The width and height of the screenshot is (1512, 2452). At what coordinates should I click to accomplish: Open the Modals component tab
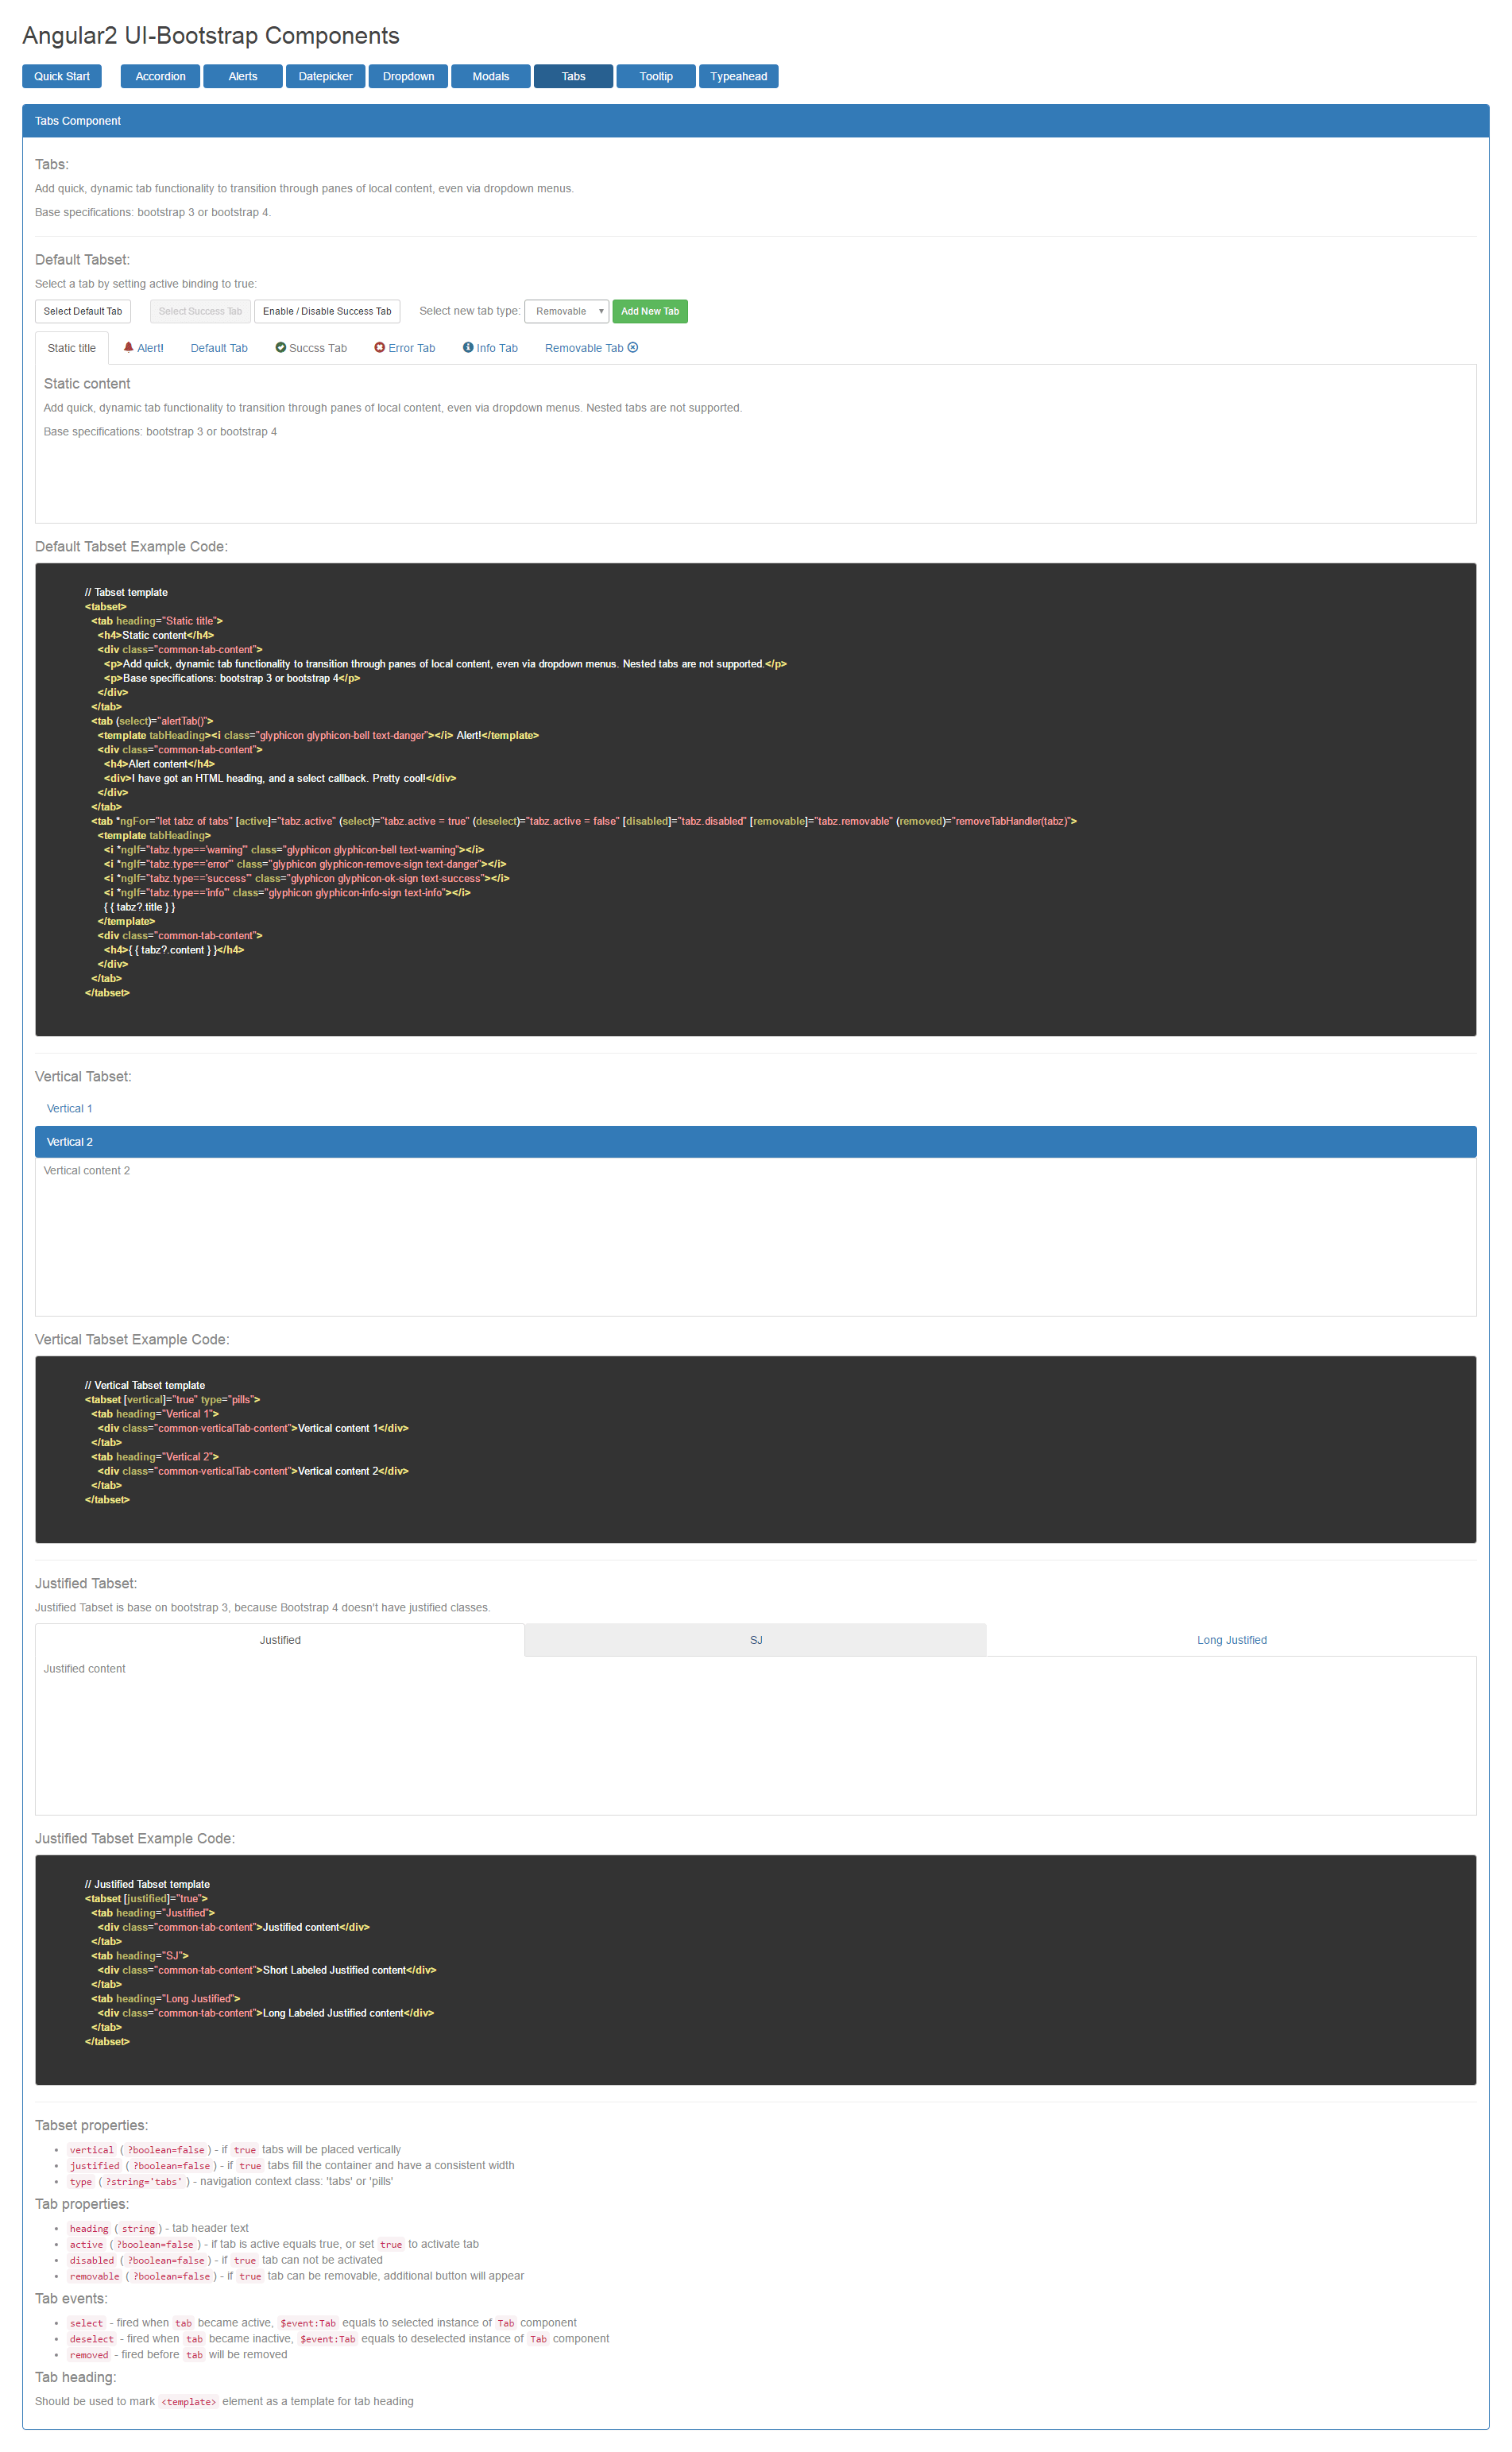click(x=490, y=76)
